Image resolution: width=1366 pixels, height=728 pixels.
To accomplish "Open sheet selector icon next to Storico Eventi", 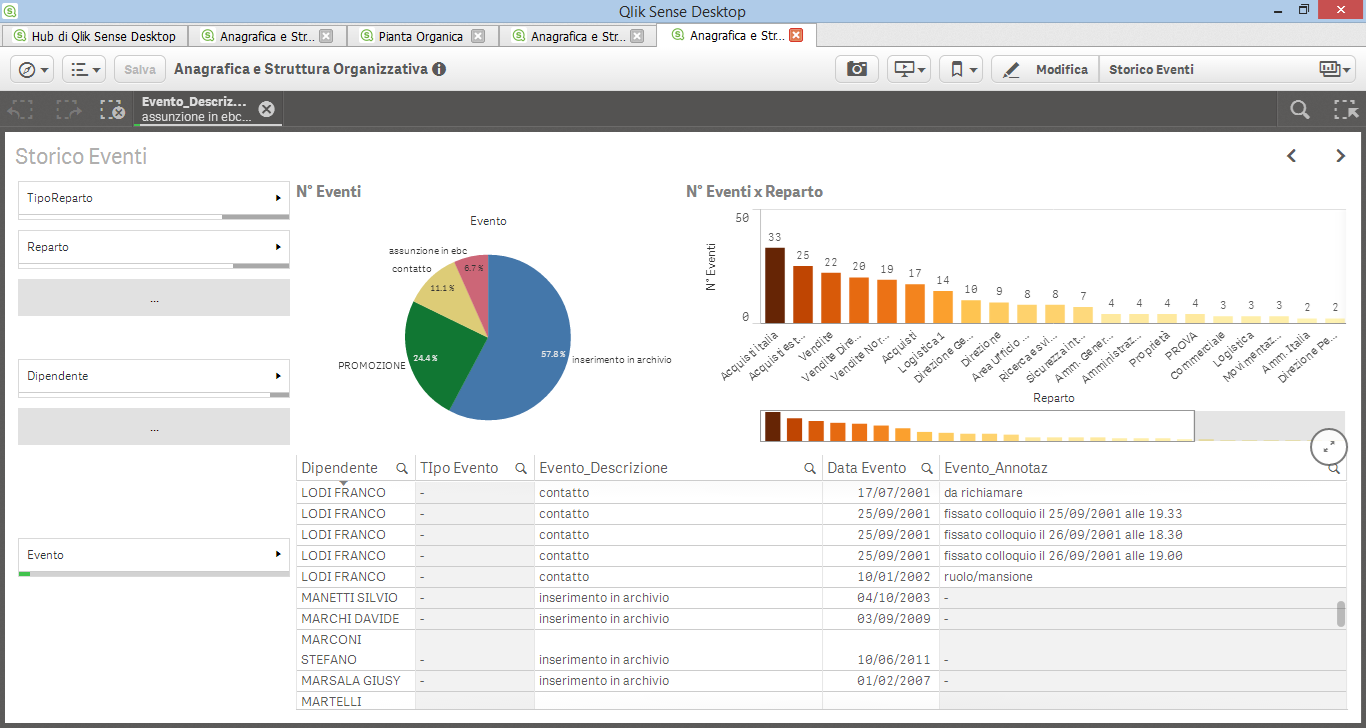I will (1335, 69).
